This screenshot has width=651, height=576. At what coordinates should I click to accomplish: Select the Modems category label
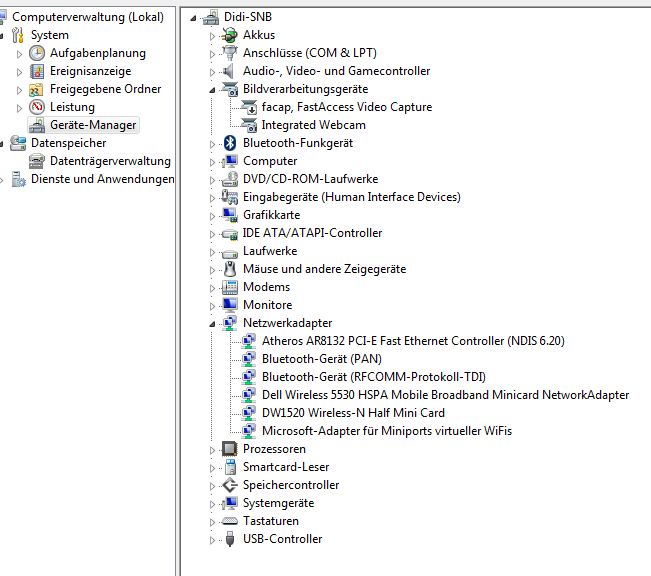(267, 287)
